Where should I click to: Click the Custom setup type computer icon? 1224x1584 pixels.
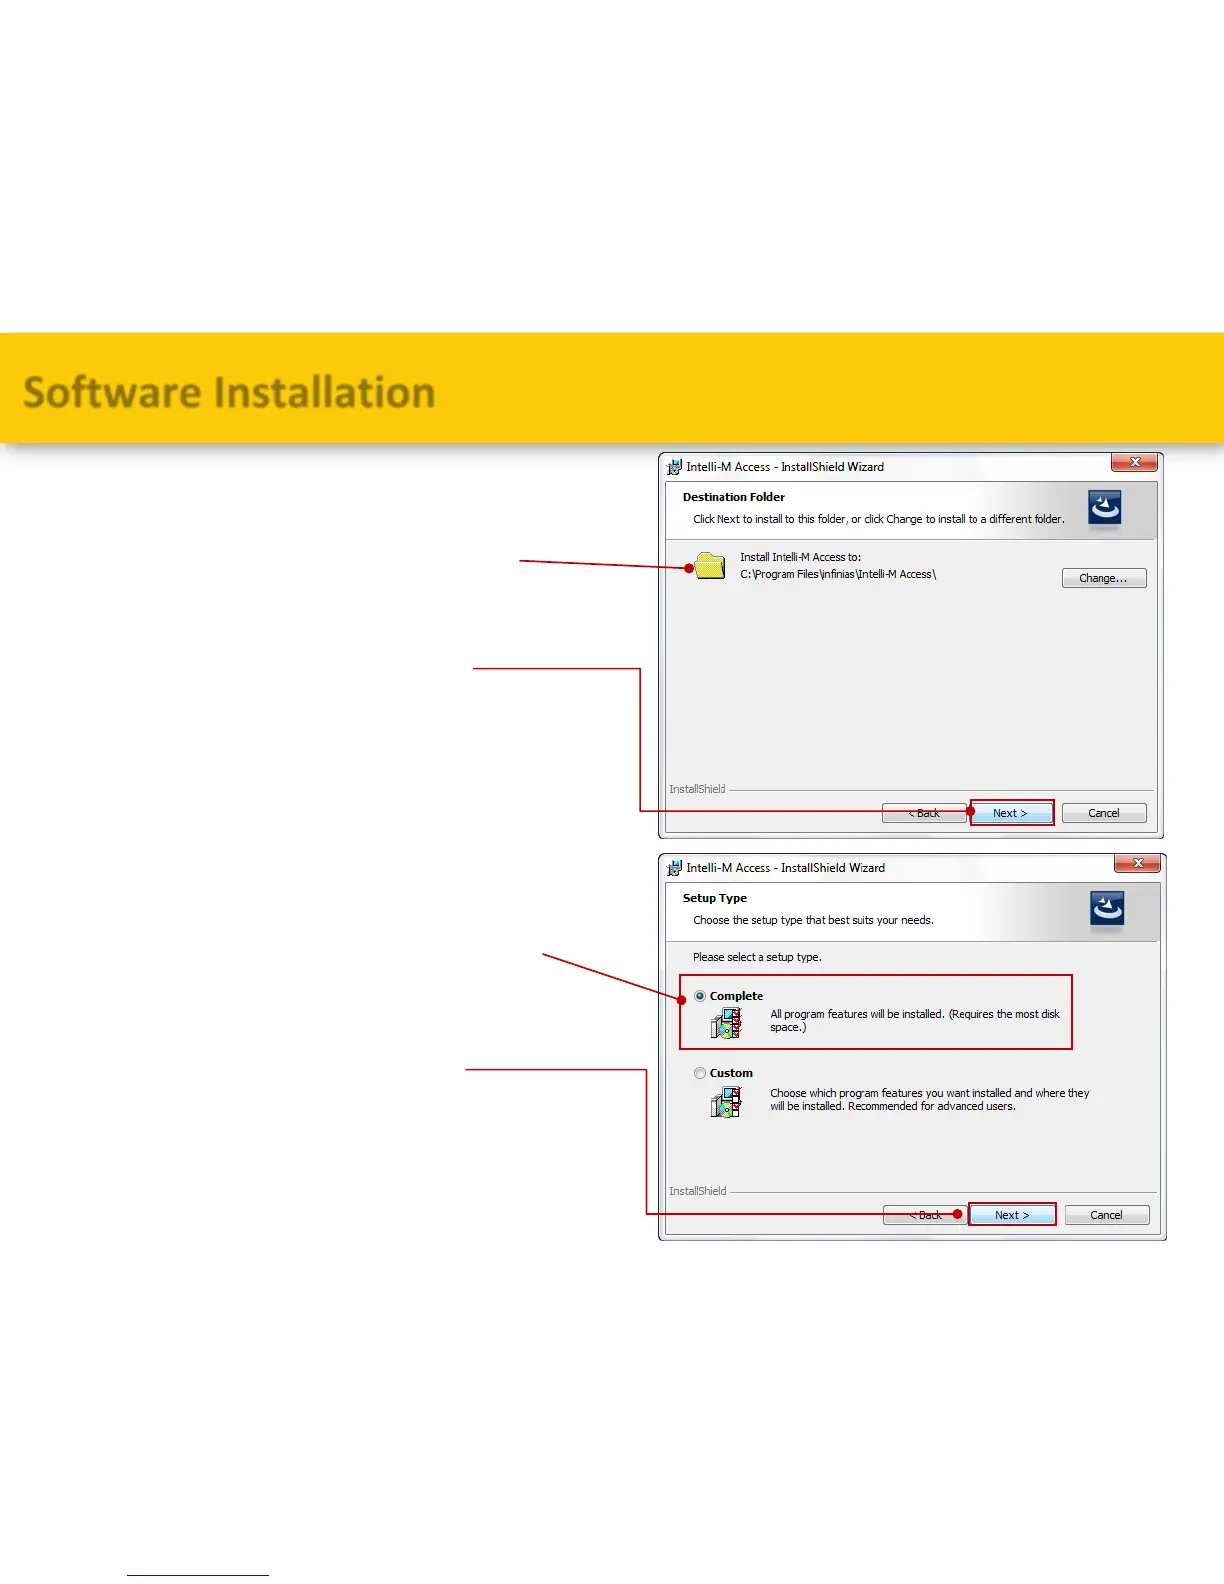click(x=726, y=1102)
